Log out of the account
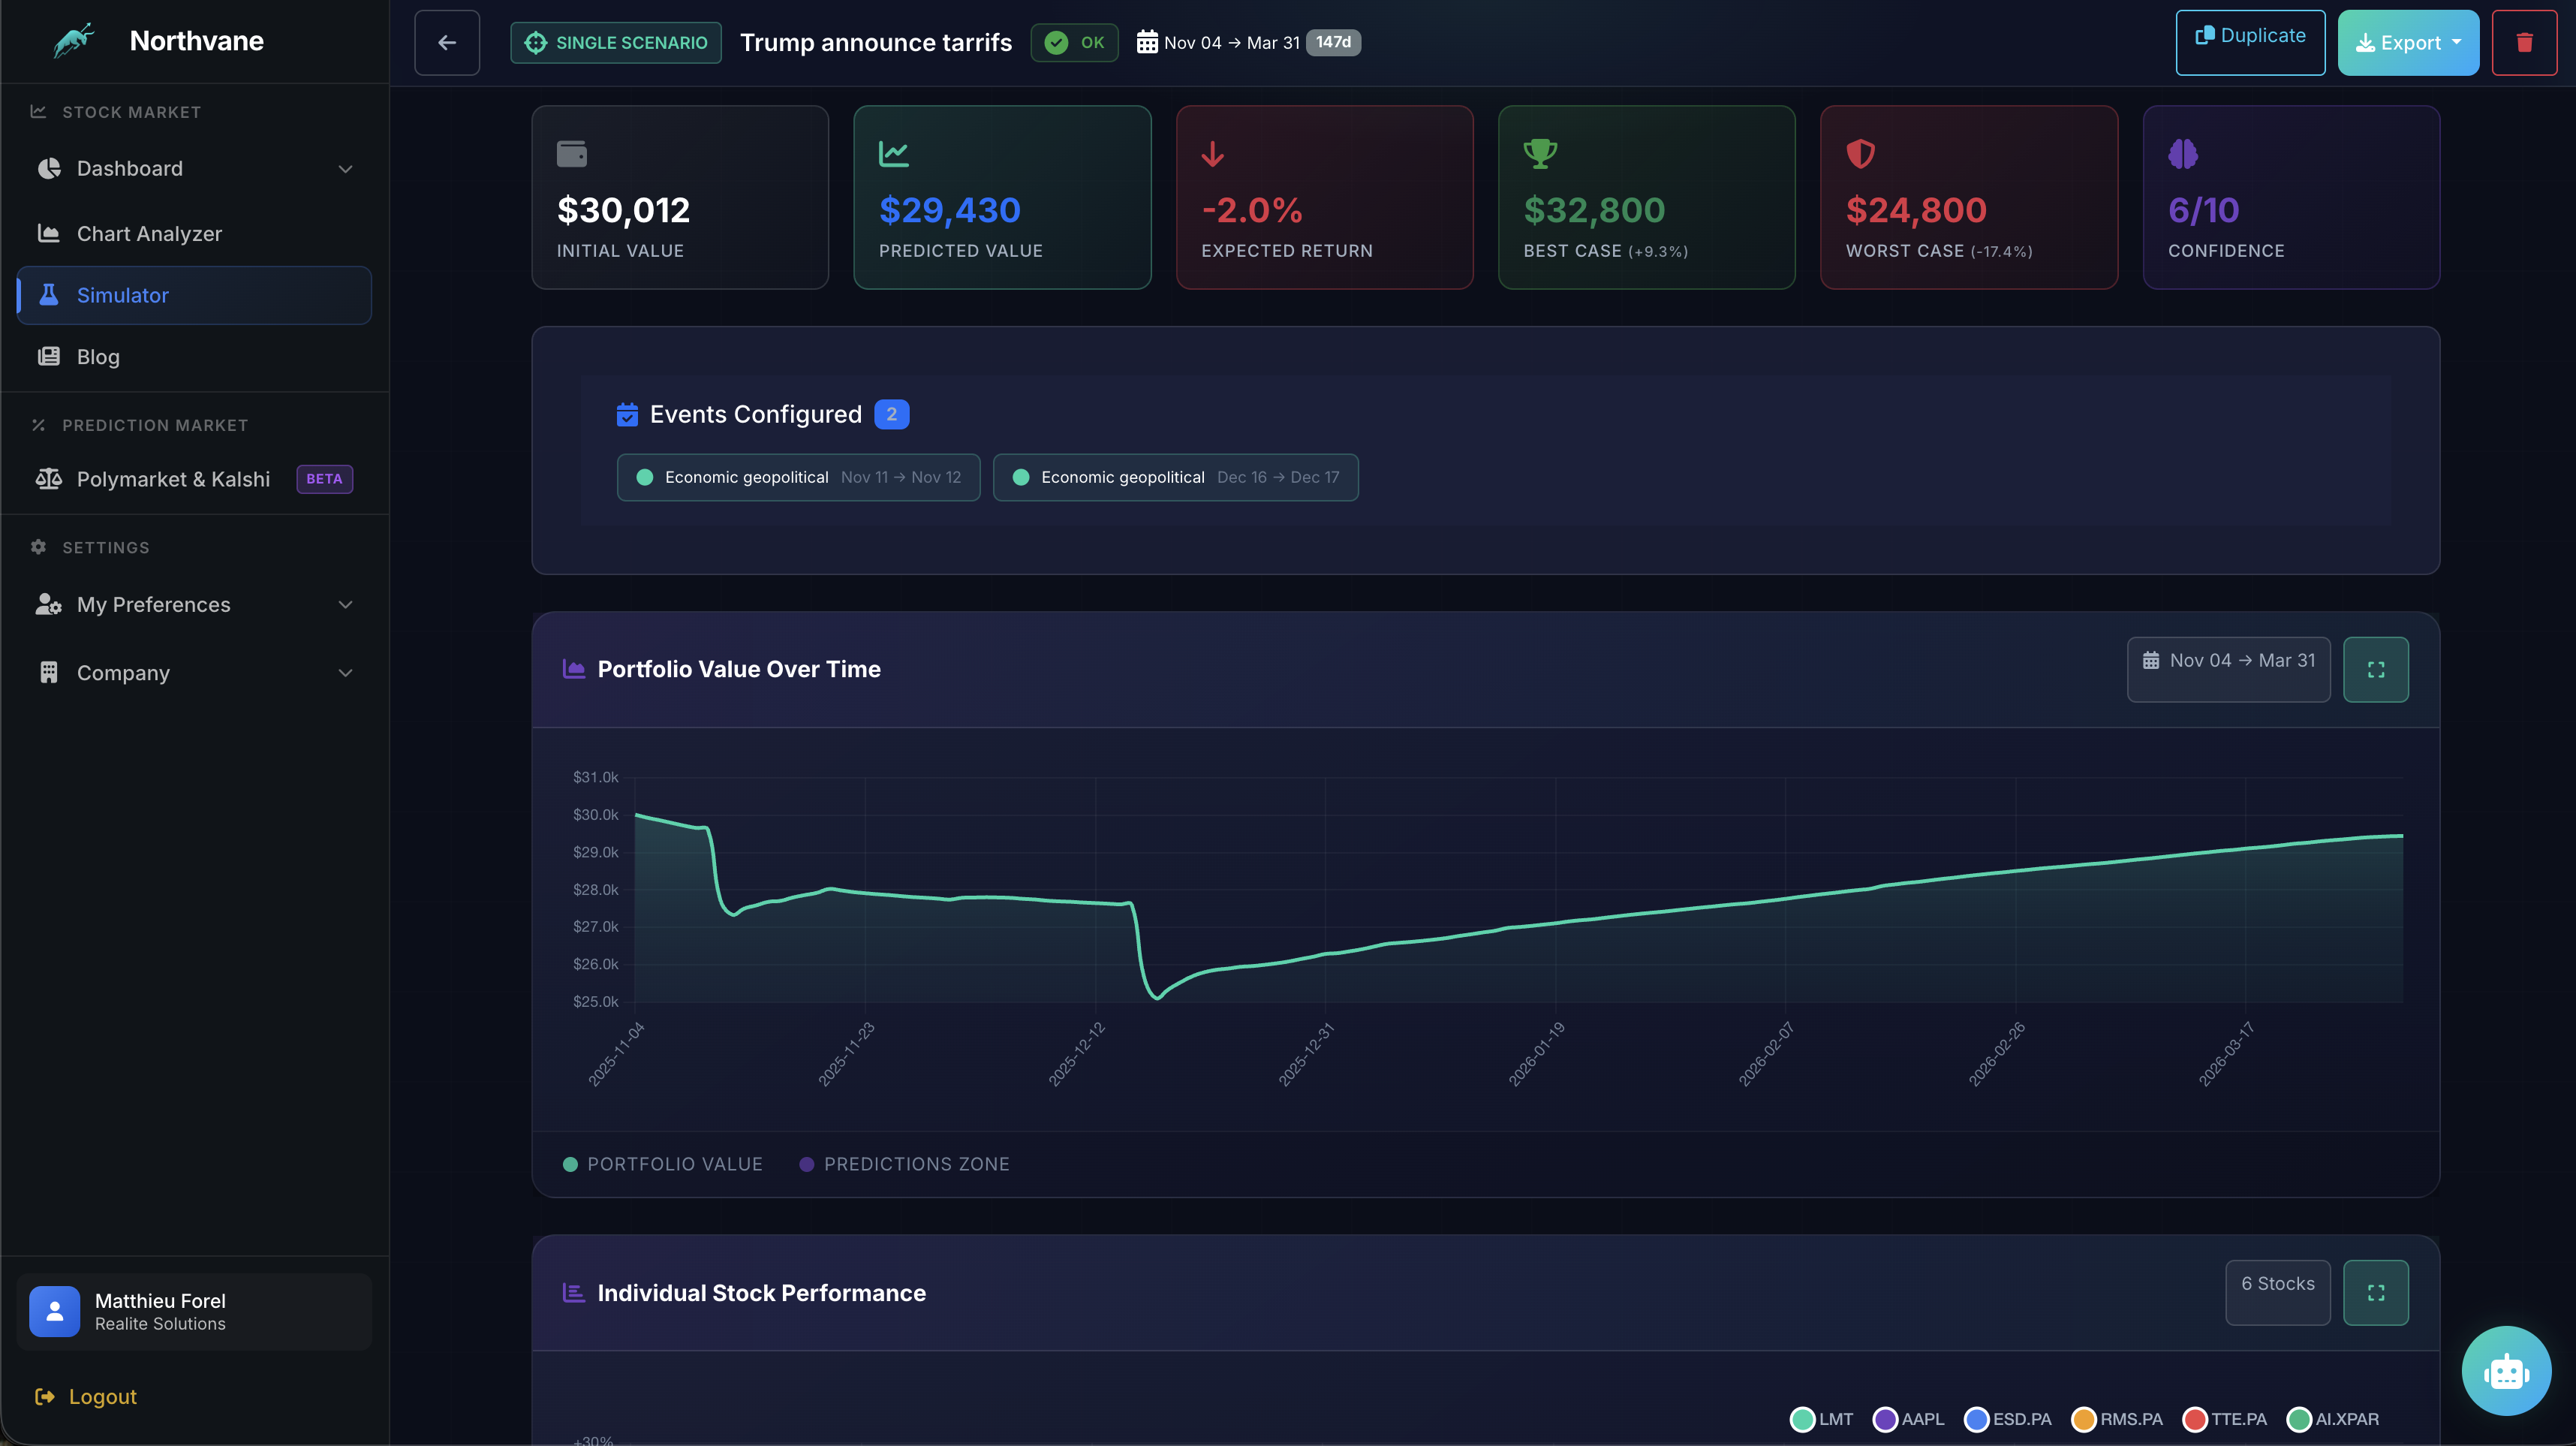Screen dimensions: 2576x1446 86,1396
